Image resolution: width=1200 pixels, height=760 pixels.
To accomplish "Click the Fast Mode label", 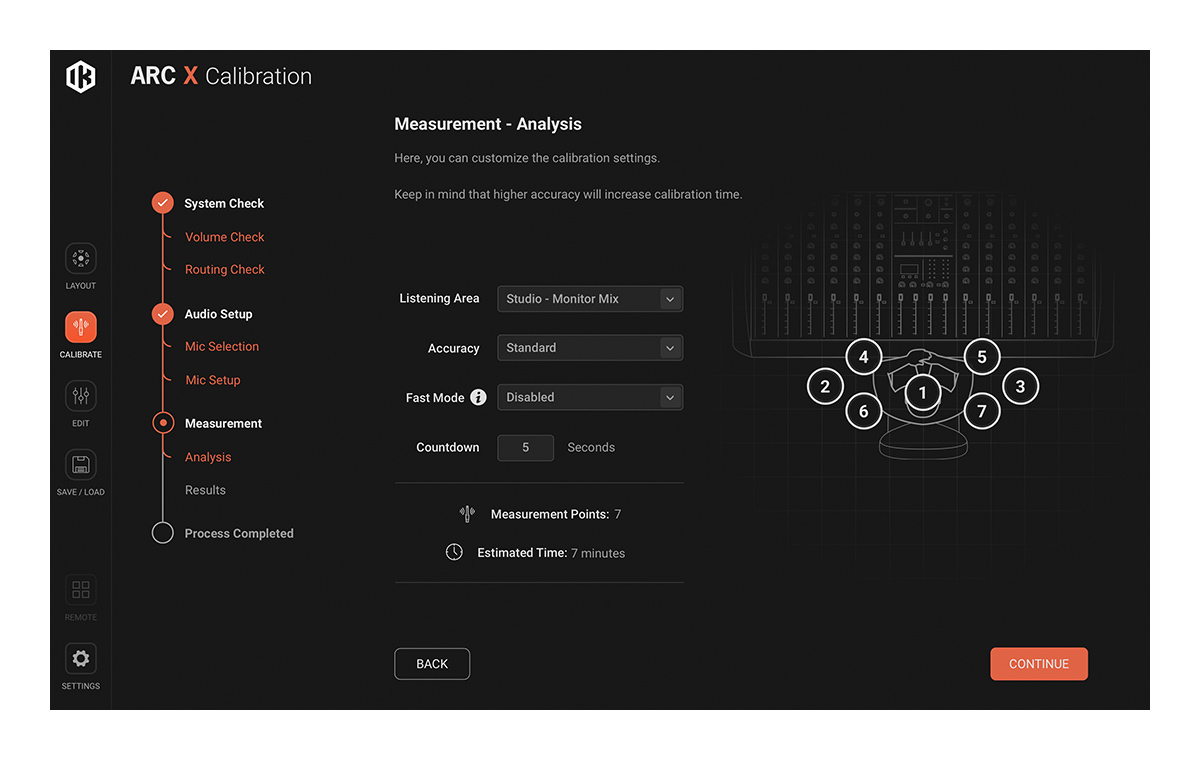I will coord(435,397).
